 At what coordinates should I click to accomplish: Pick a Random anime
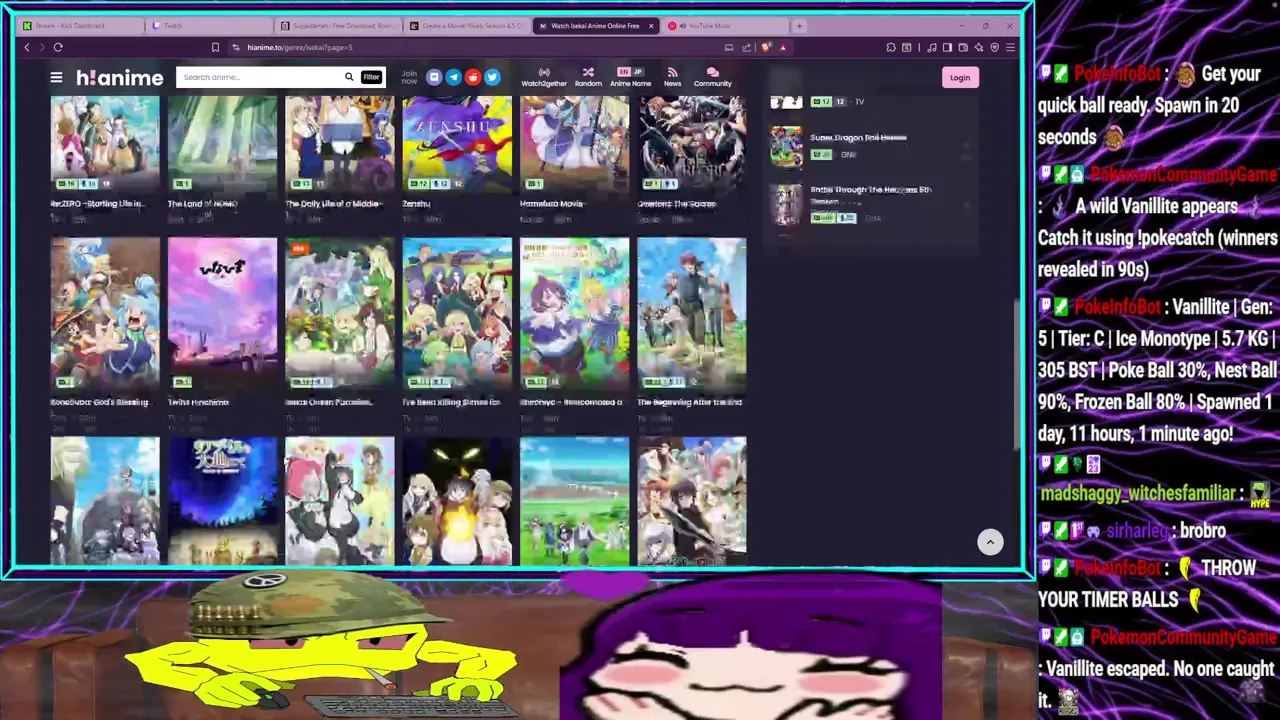[x=588, y=77]
